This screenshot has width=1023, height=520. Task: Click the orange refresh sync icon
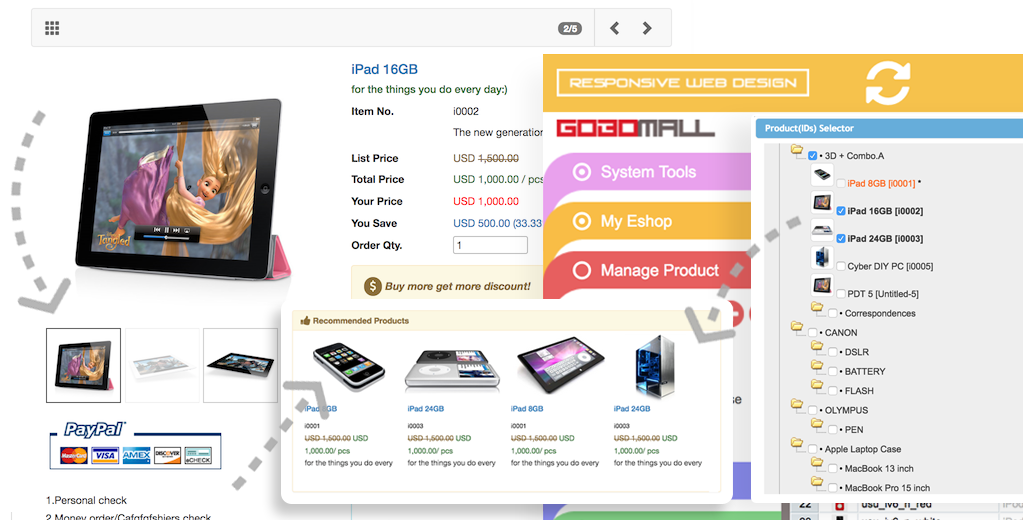point(887,83)
